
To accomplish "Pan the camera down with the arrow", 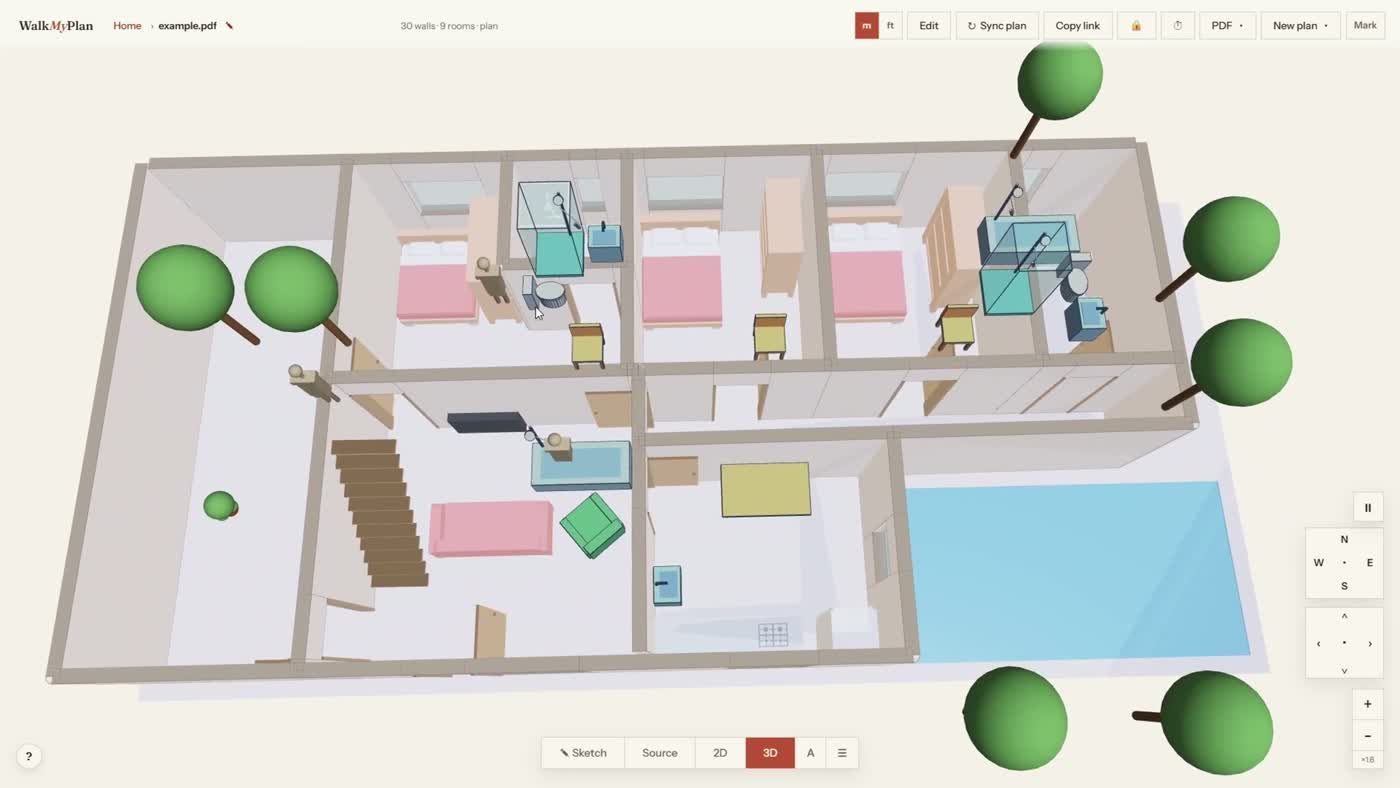I will (1344, 670).
